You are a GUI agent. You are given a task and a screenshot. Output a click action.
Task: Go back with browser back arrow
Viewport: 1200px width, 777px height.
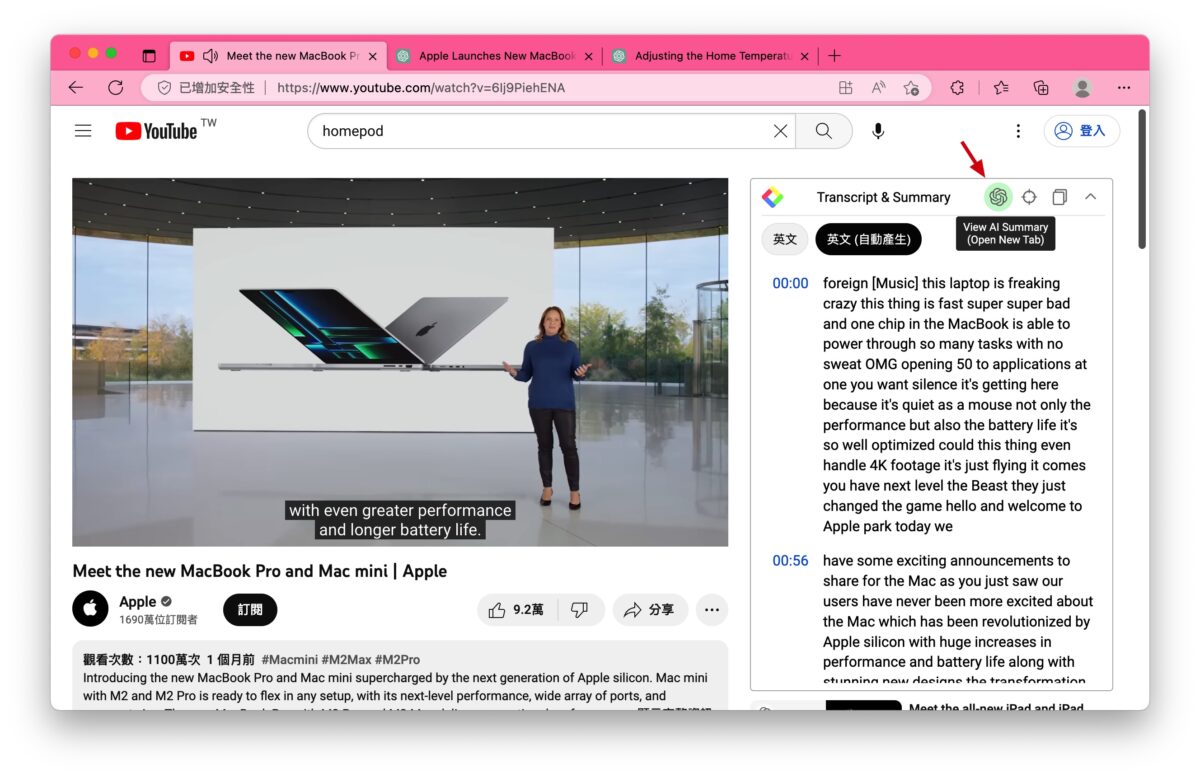tap(76, 88)
